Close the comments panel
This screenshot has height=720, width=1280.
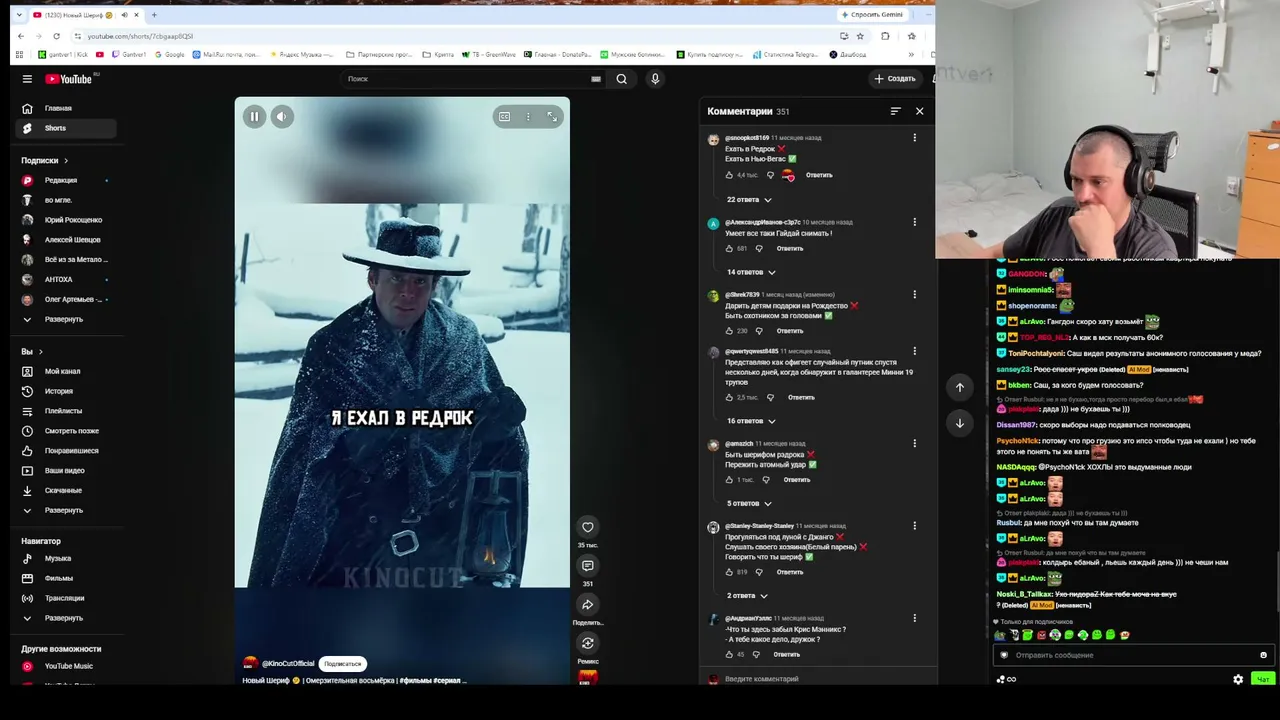[x=920, y=111]
